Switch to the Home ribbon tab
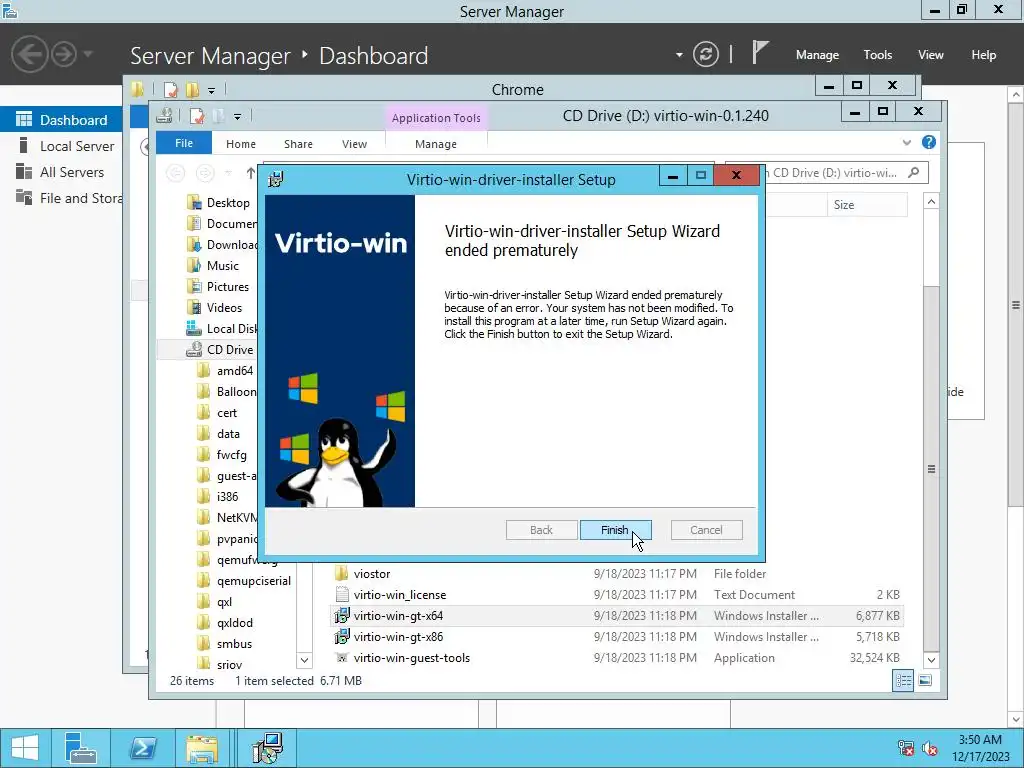The height and width of the screenshot is (768, 1024). point(241,144)
